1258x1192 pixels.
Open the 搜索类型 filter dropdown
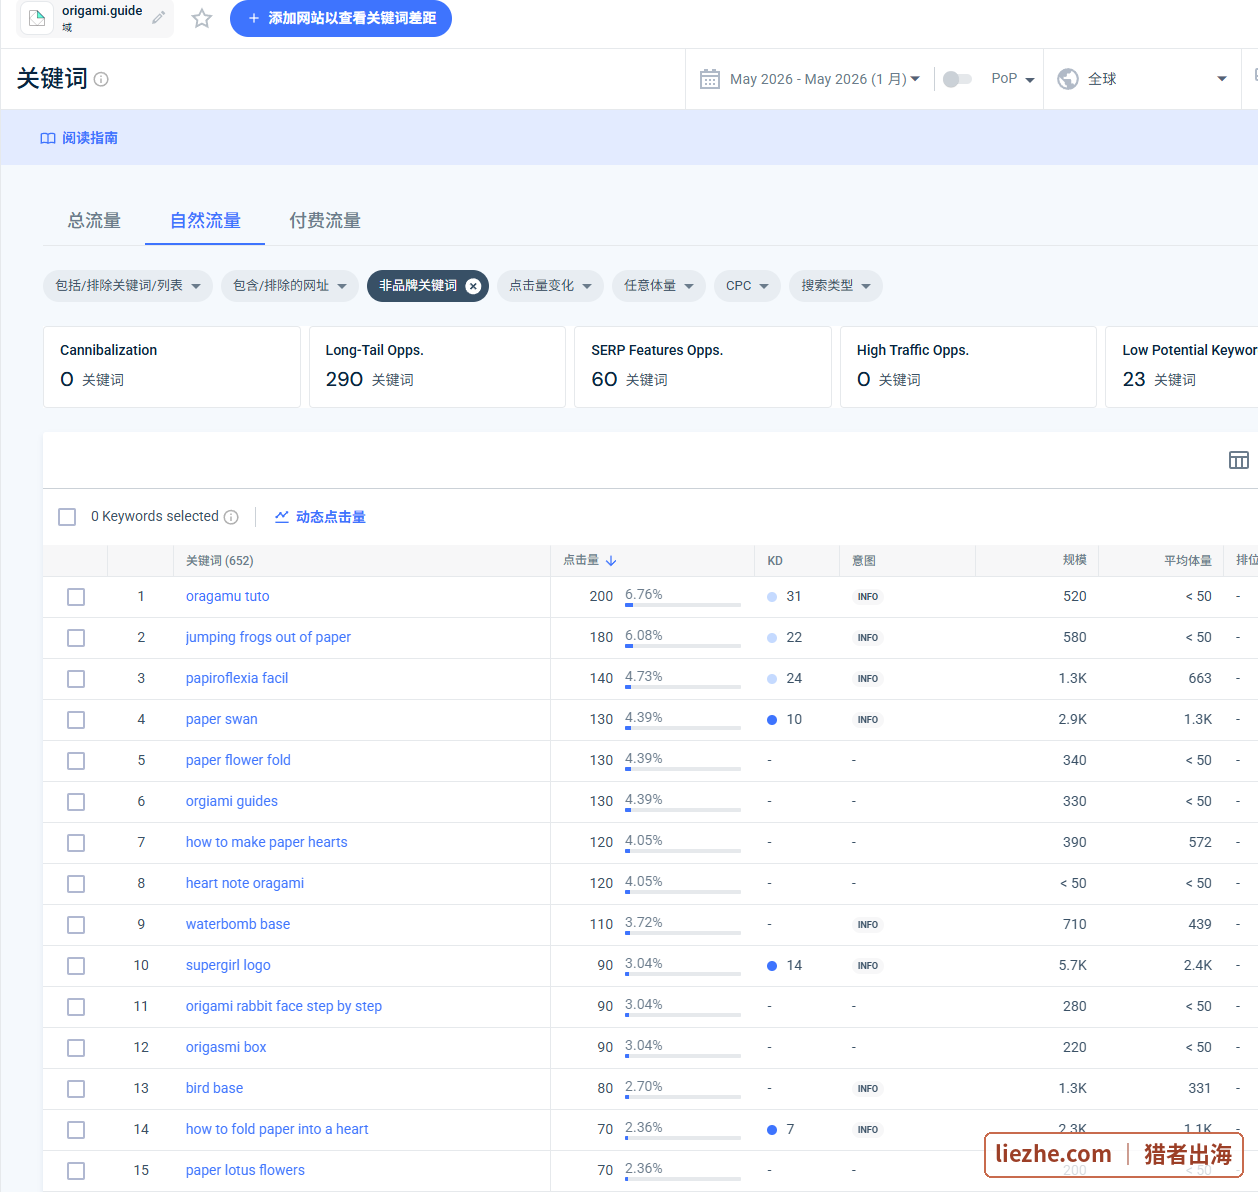point(836,286)
